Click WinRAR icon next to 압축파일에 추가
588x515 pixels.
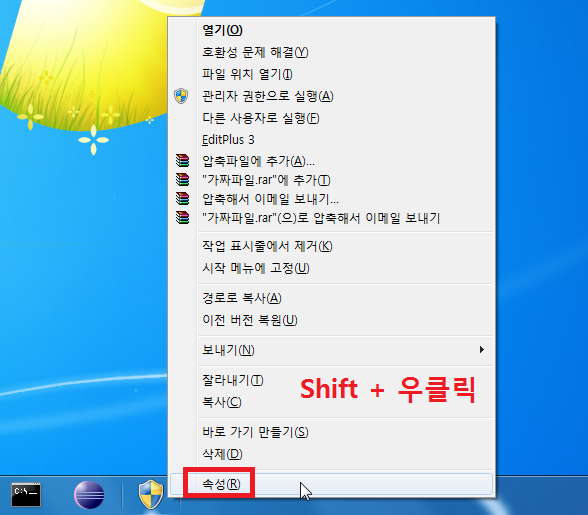(x=183, y=161)
